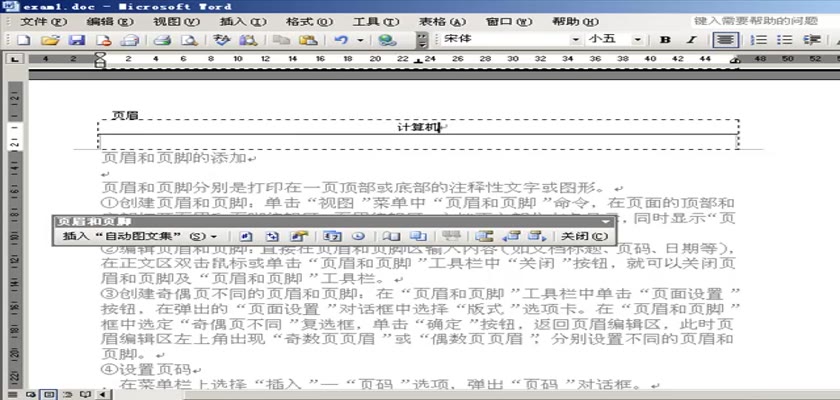Switch to Web Layout view icon
The height and width of the screenshot is (400, 840).
31,395
